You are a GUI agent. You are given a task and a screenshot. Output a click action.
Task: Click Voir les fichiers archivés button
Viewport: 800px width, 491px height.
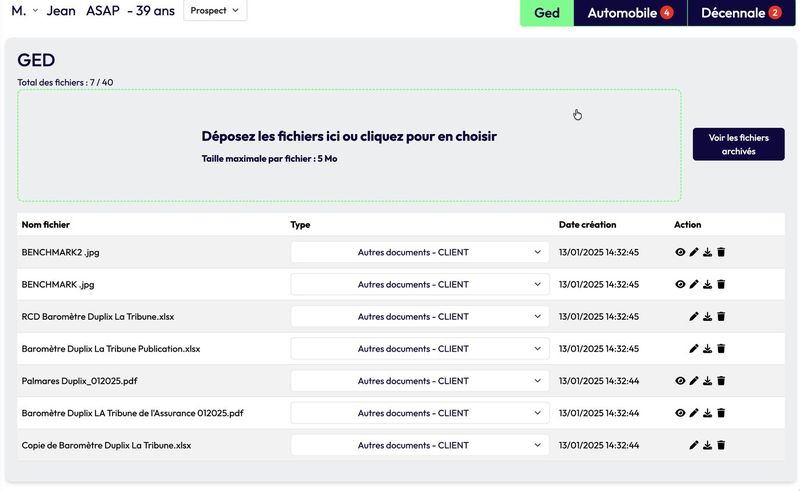click(x=738, y=144)
